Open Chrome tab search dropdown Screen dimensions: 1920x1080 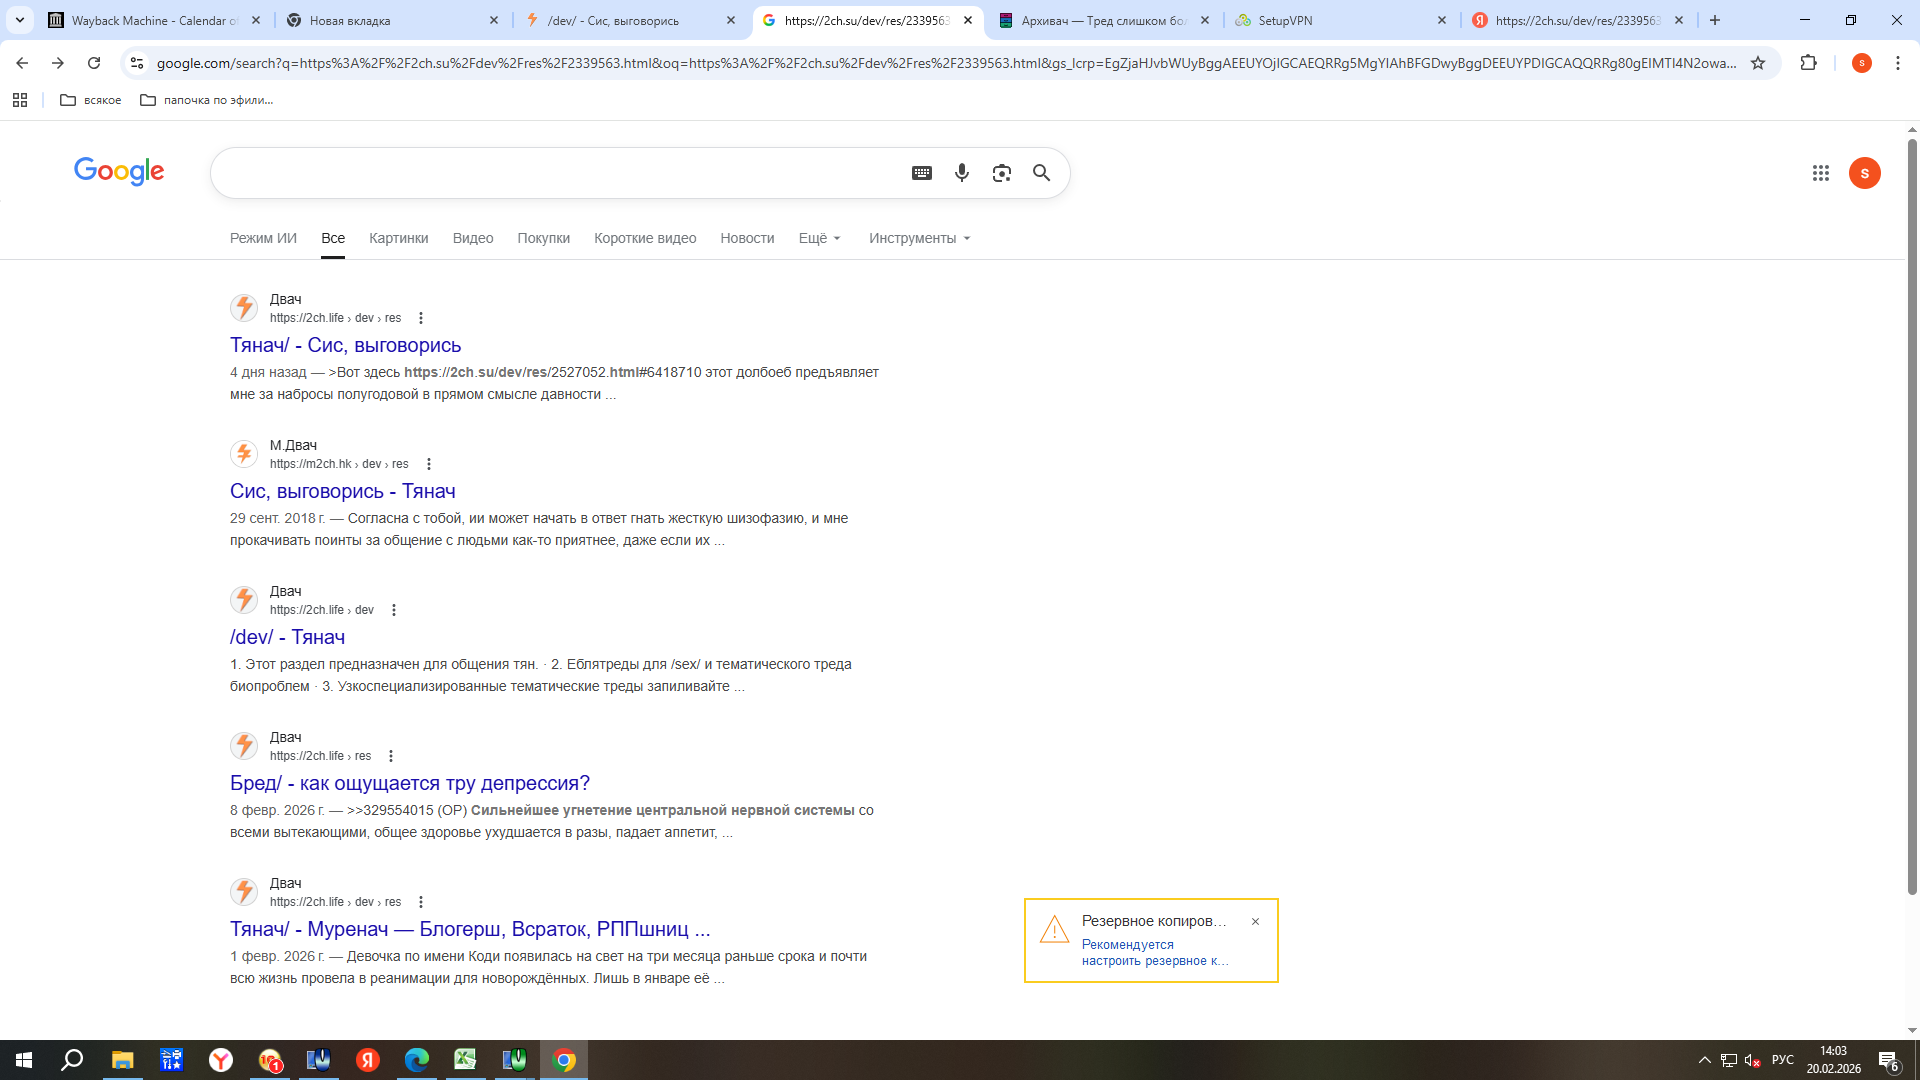click(20, 20)
